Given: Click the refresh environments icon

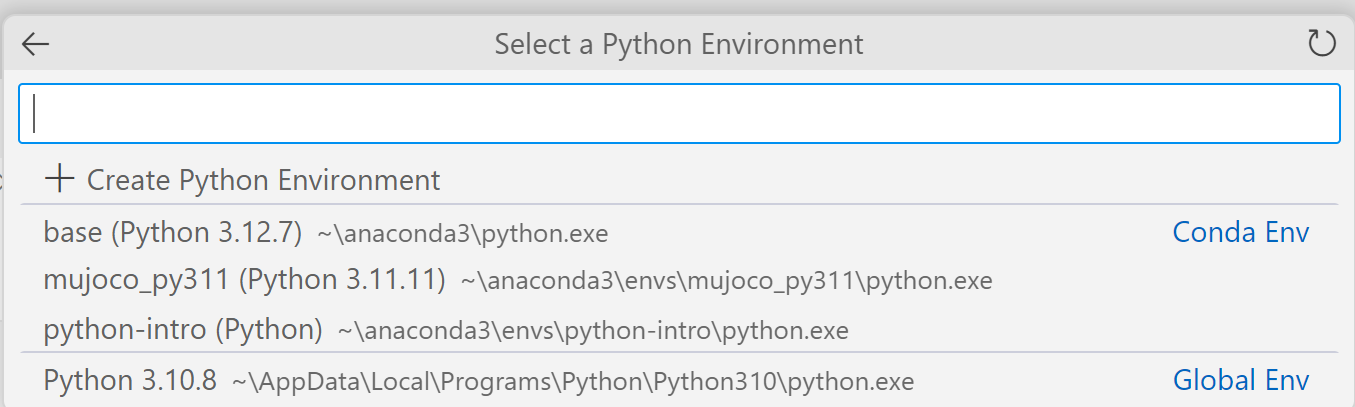Looking at the screenshot, I should click(1321, 44).
